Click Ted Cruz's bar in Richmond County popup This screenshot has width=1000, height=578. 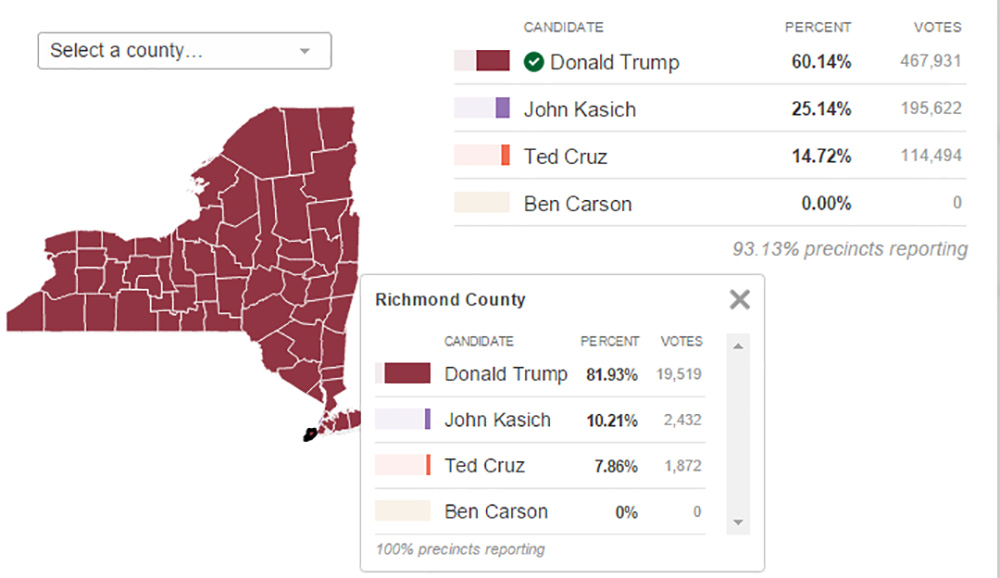click(x=427, y=465)
